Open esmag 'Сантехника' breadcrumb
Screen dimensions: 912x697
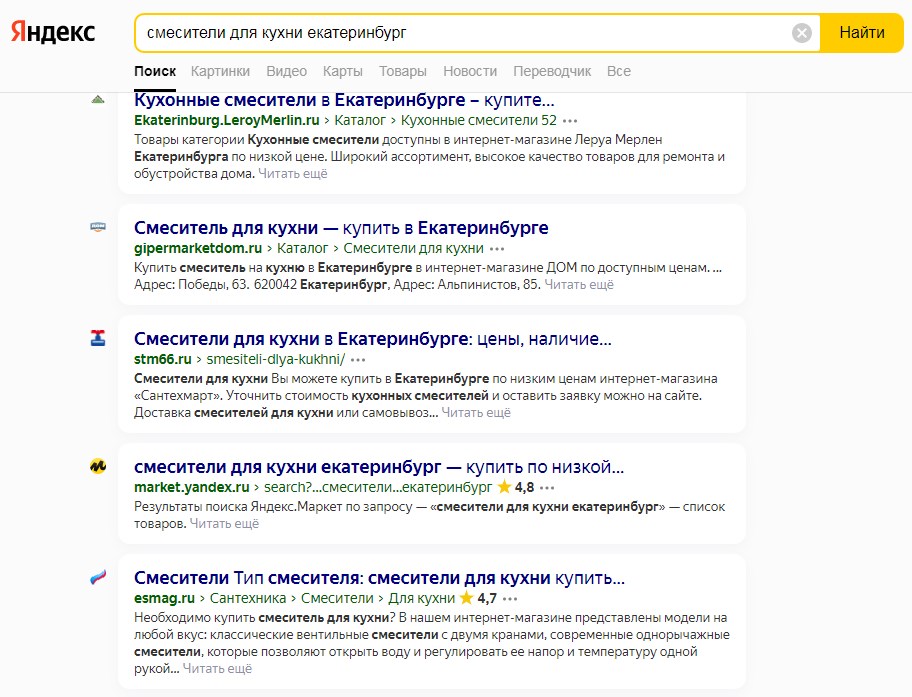click(248, 598)
